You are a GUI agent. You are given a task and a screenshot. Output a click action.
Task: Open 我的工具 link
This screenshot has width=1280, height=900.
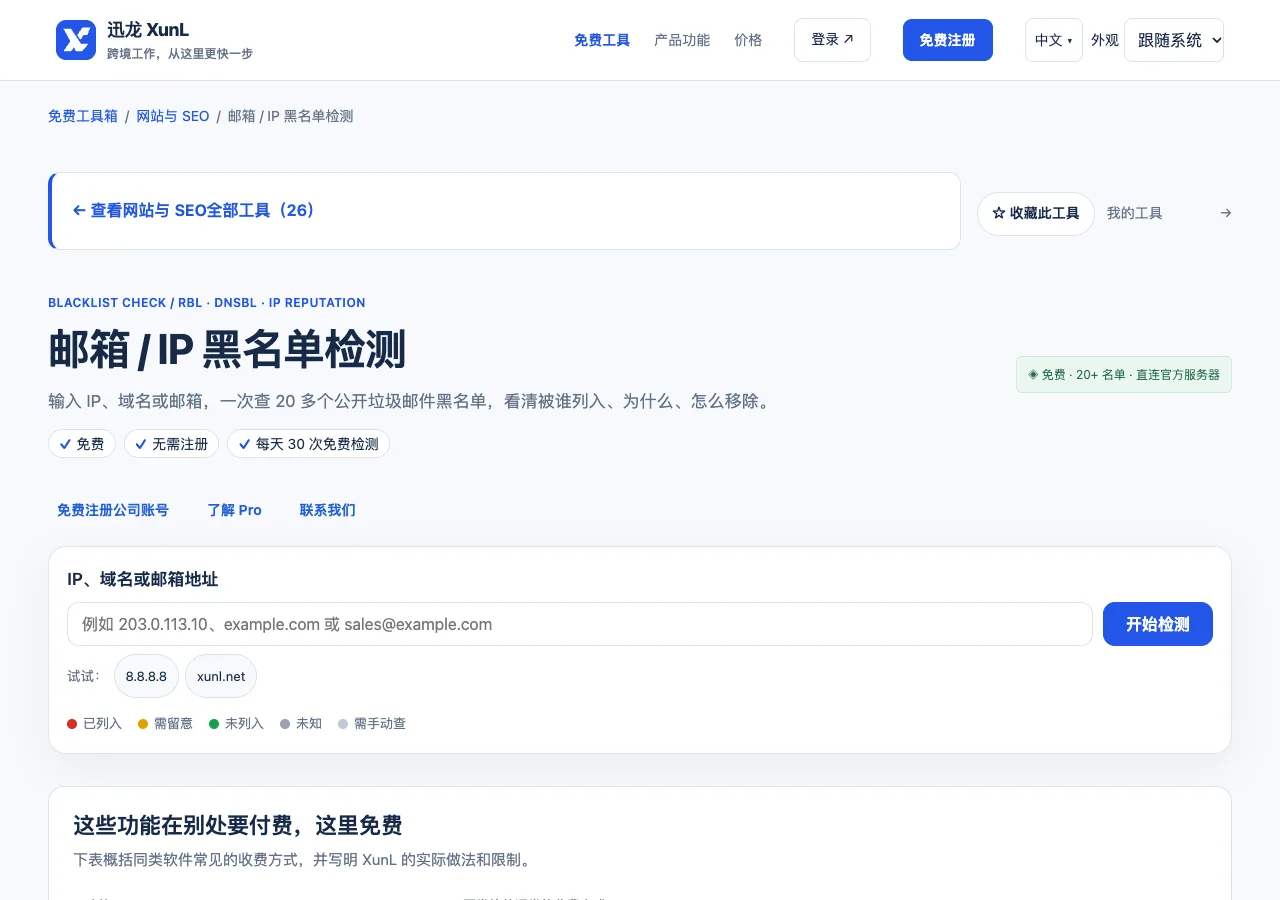pos(1134,213)
